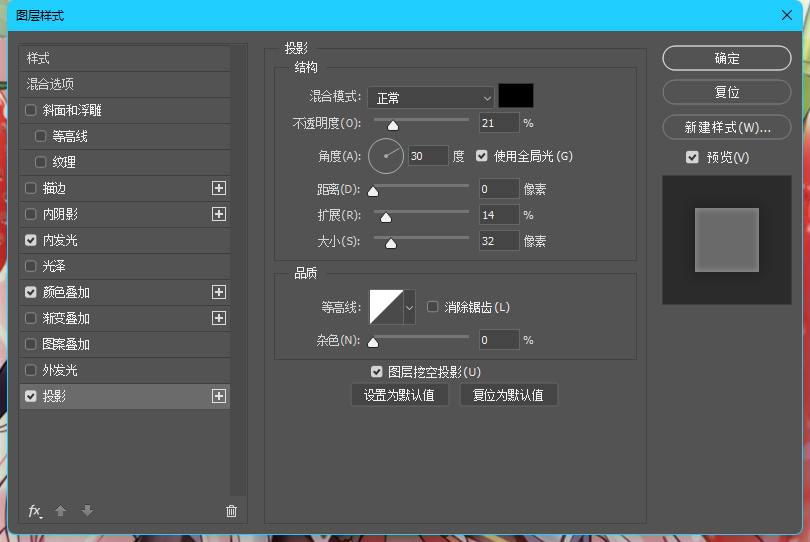
Task: Click 复位为默认值 button
Action: coord(508,395)
